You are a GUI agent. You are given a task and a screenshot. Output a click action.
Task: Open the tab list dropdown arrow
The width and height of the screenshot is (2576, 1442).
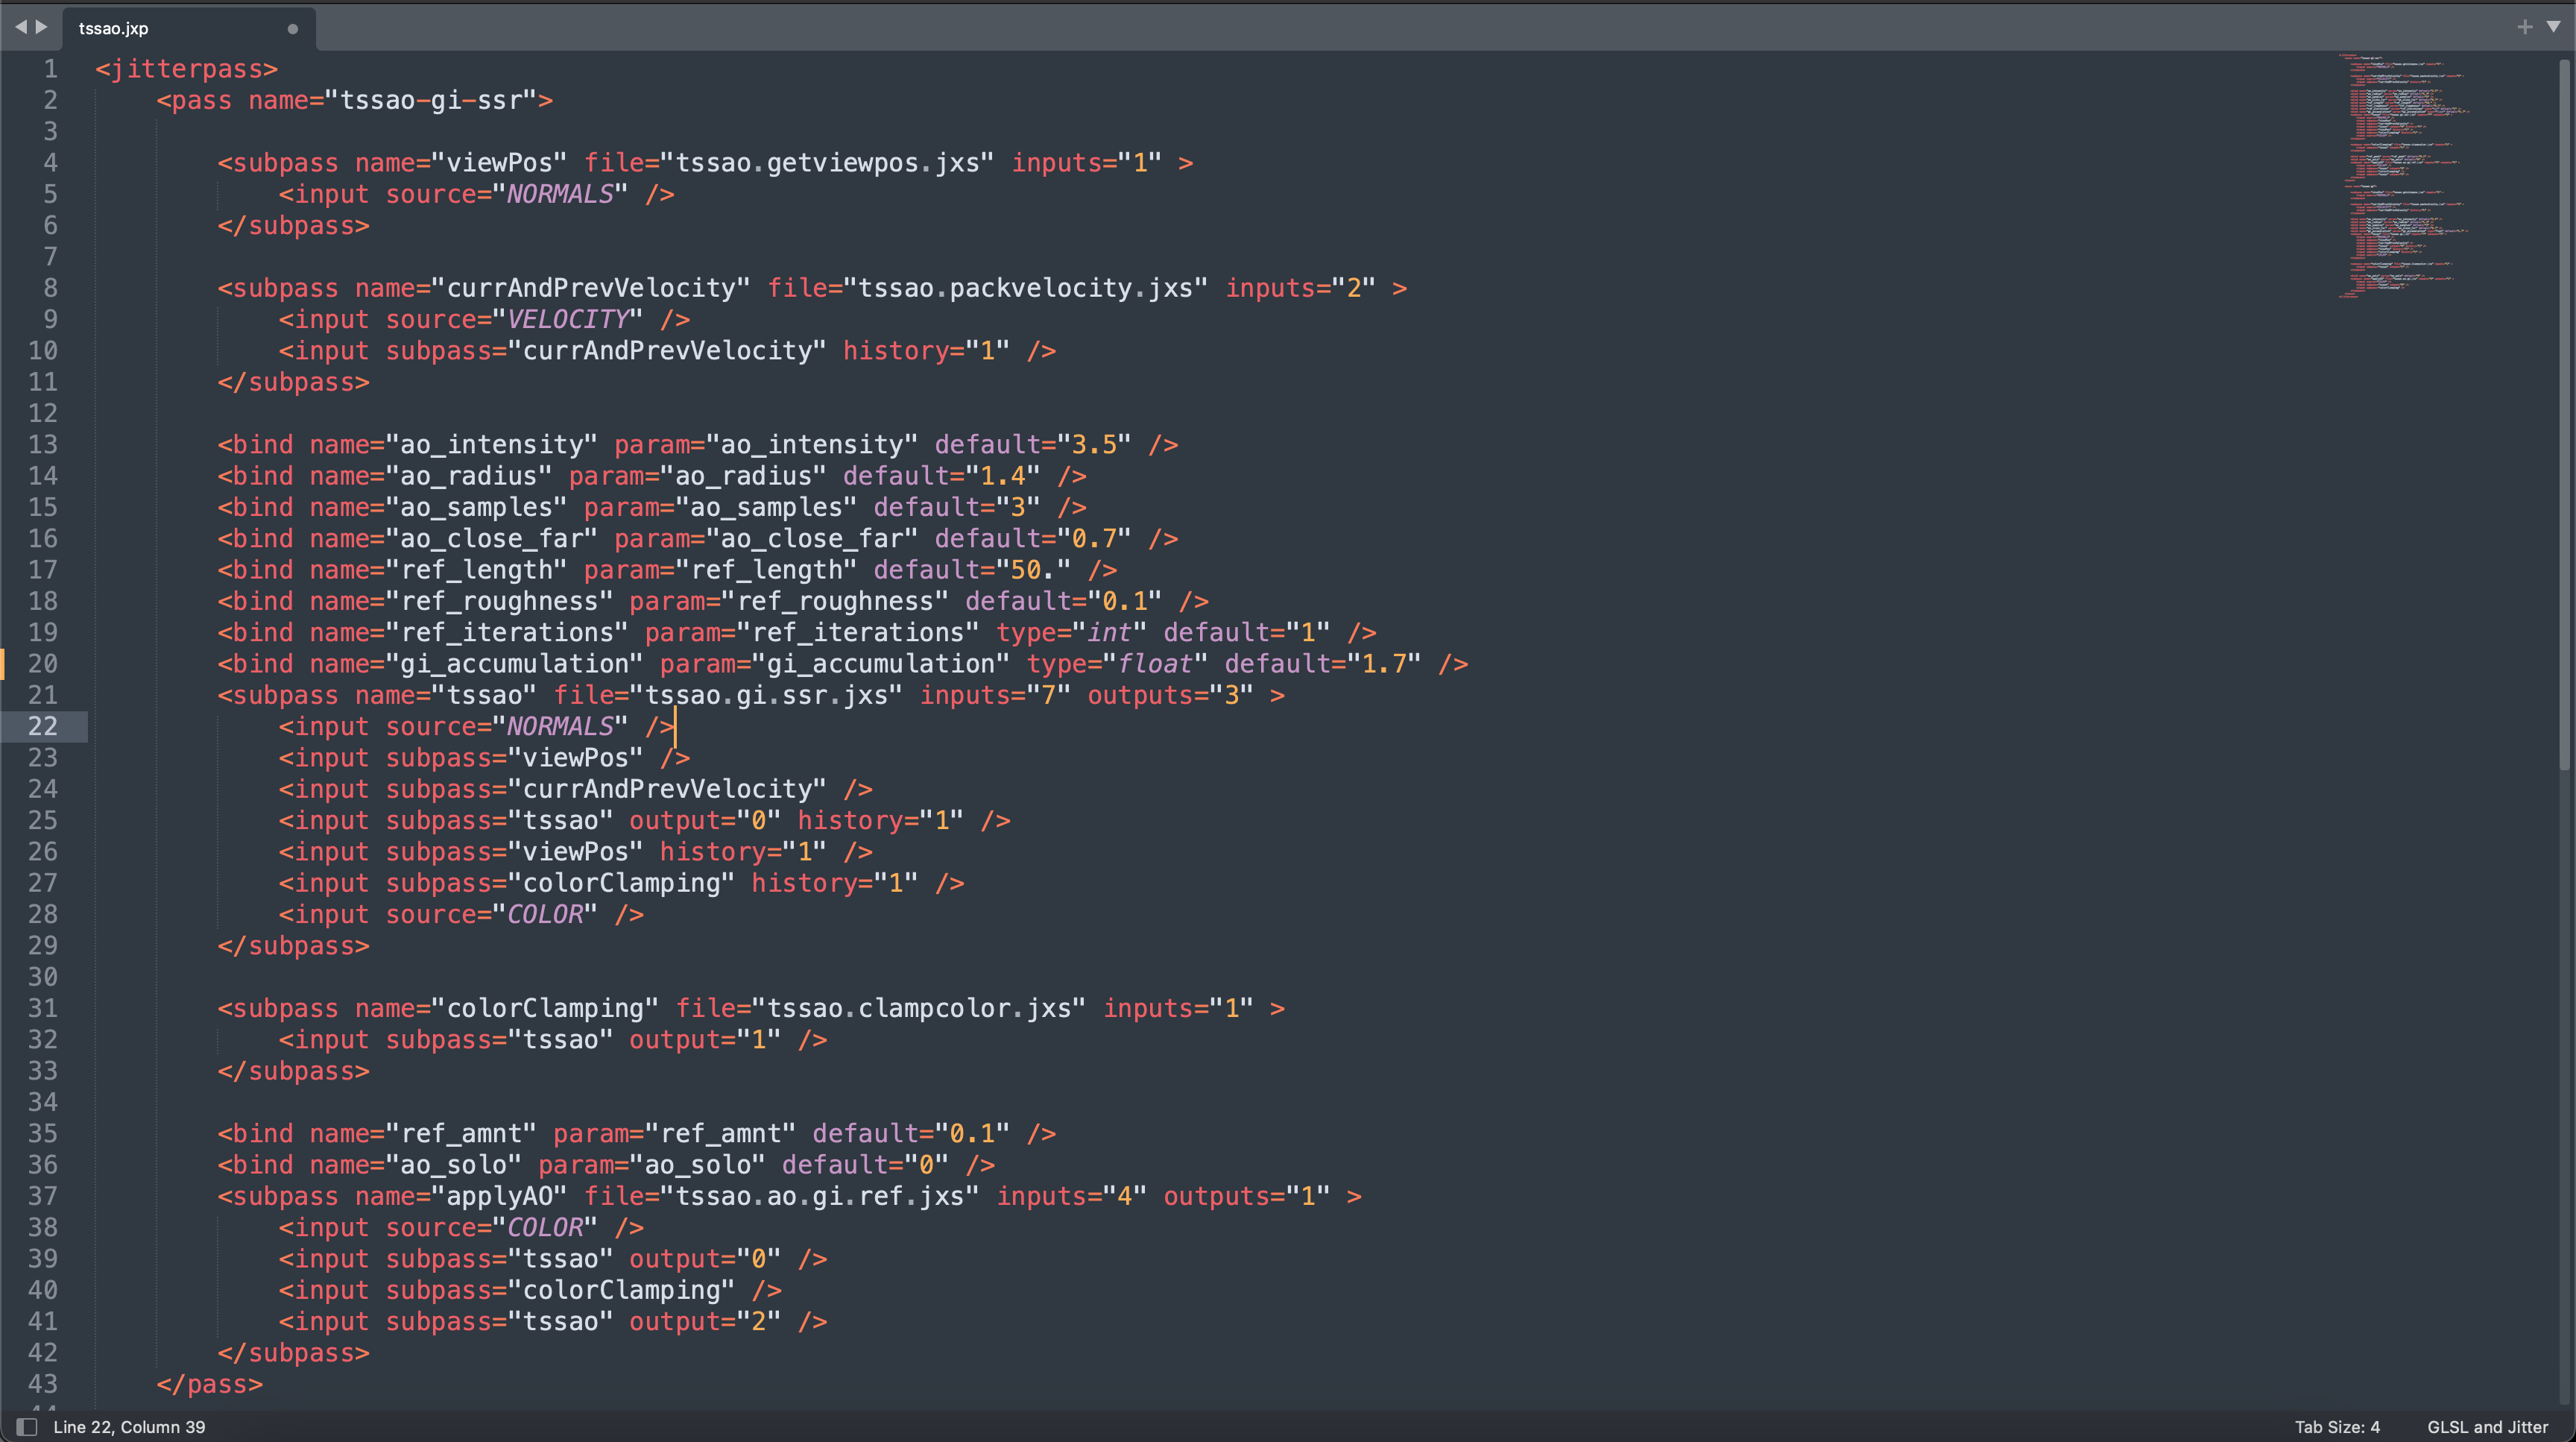pyautogui.click(x=2553, y=27)
